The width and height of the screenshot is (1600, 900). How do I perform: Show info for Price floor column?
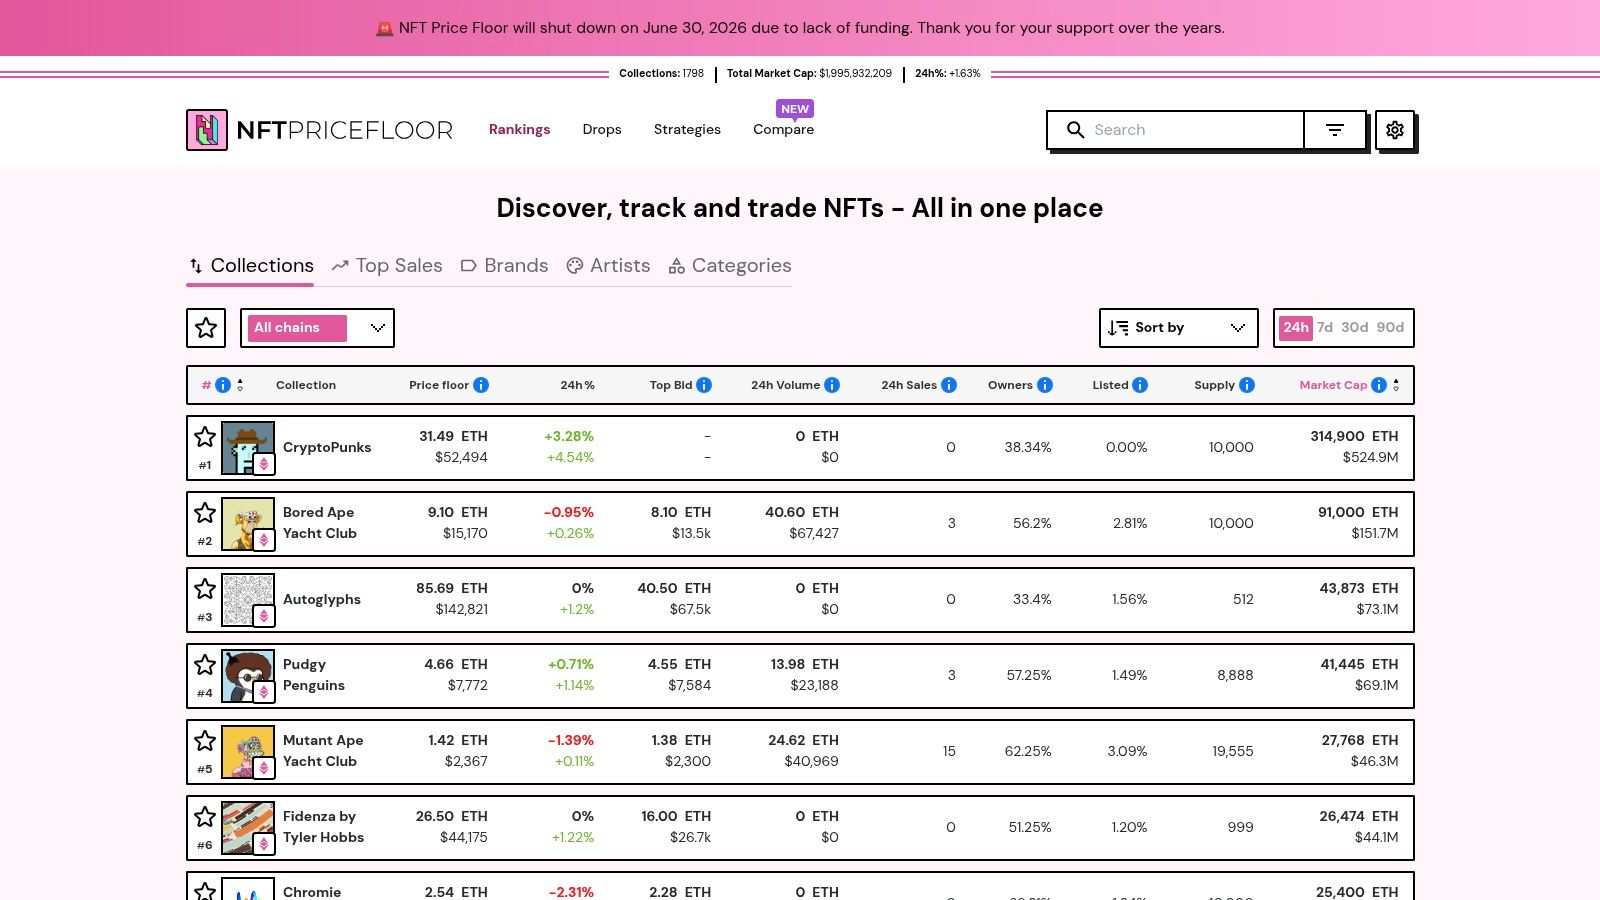click(481, 385)
